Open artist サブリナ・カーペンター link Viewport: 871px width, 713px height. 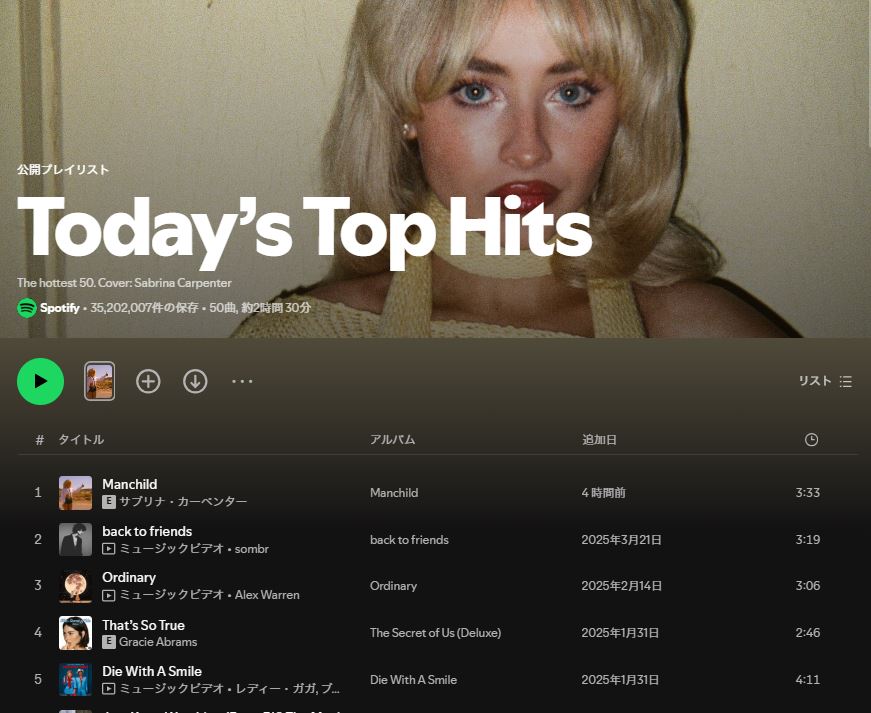click(183, 501)
